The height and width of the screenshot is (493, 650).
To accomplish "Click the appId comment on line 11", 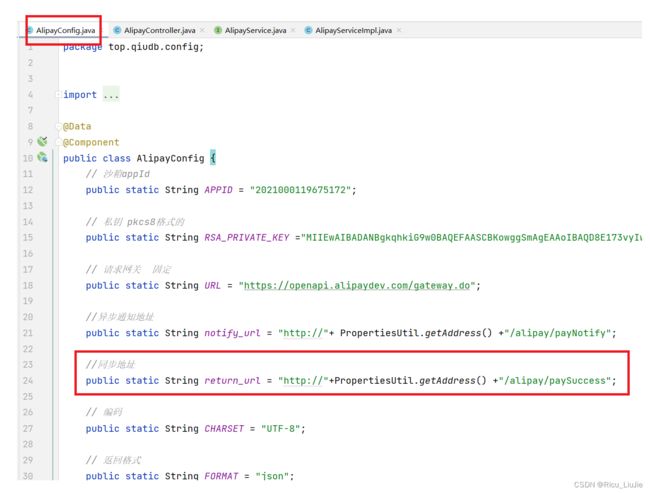I will click(x=118, y=174).
